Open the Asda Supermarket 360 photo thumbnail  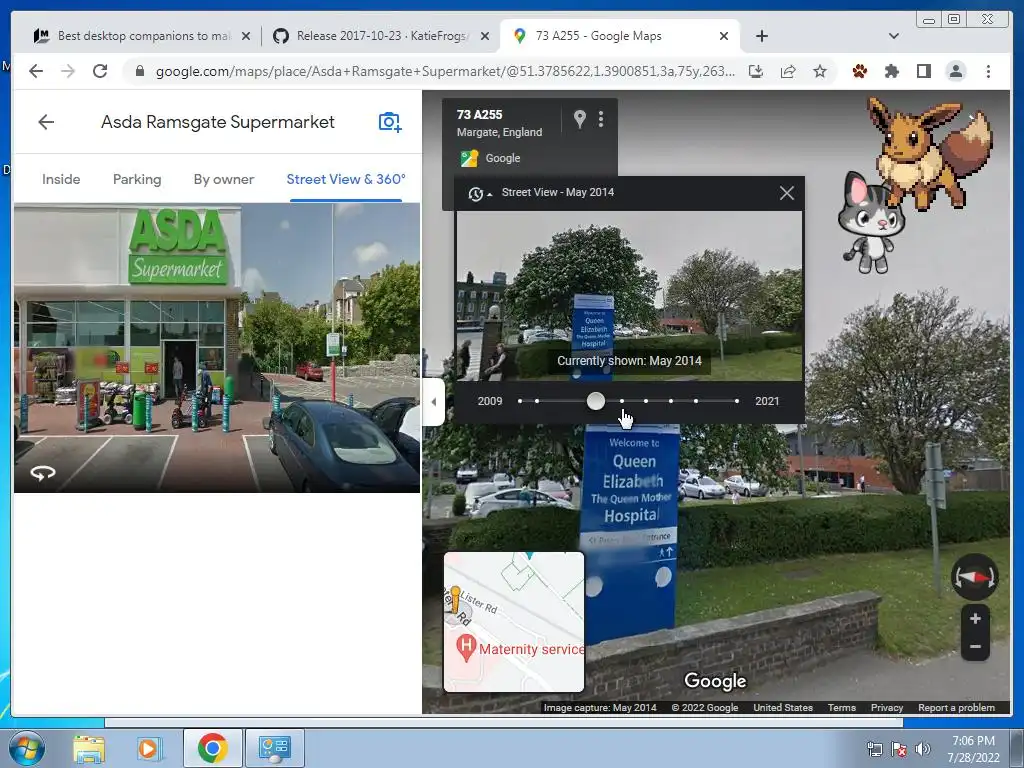(x=217, y=347)
